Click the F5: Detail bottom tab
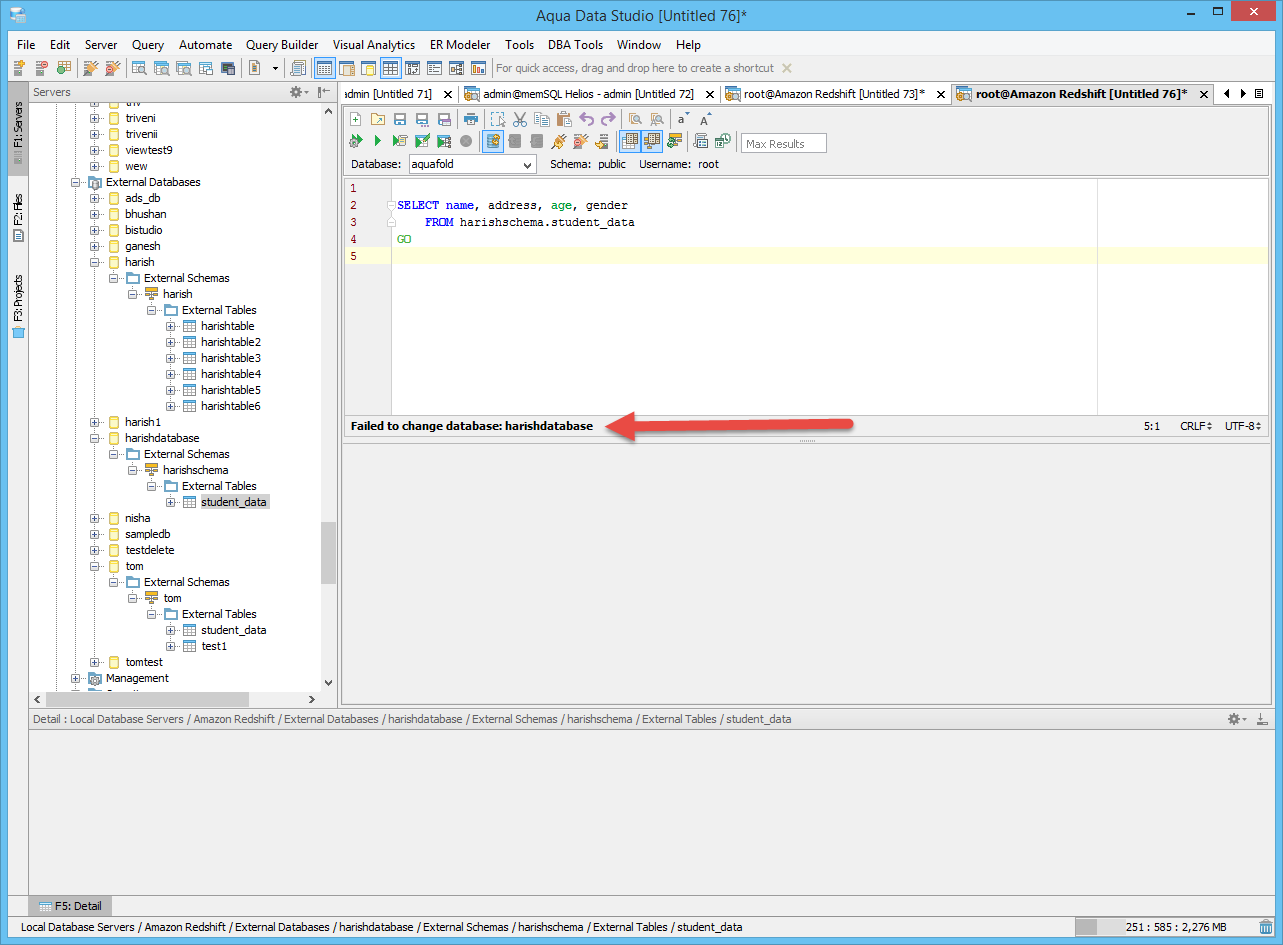This screenshot has height=945, width=1283. 70,906
